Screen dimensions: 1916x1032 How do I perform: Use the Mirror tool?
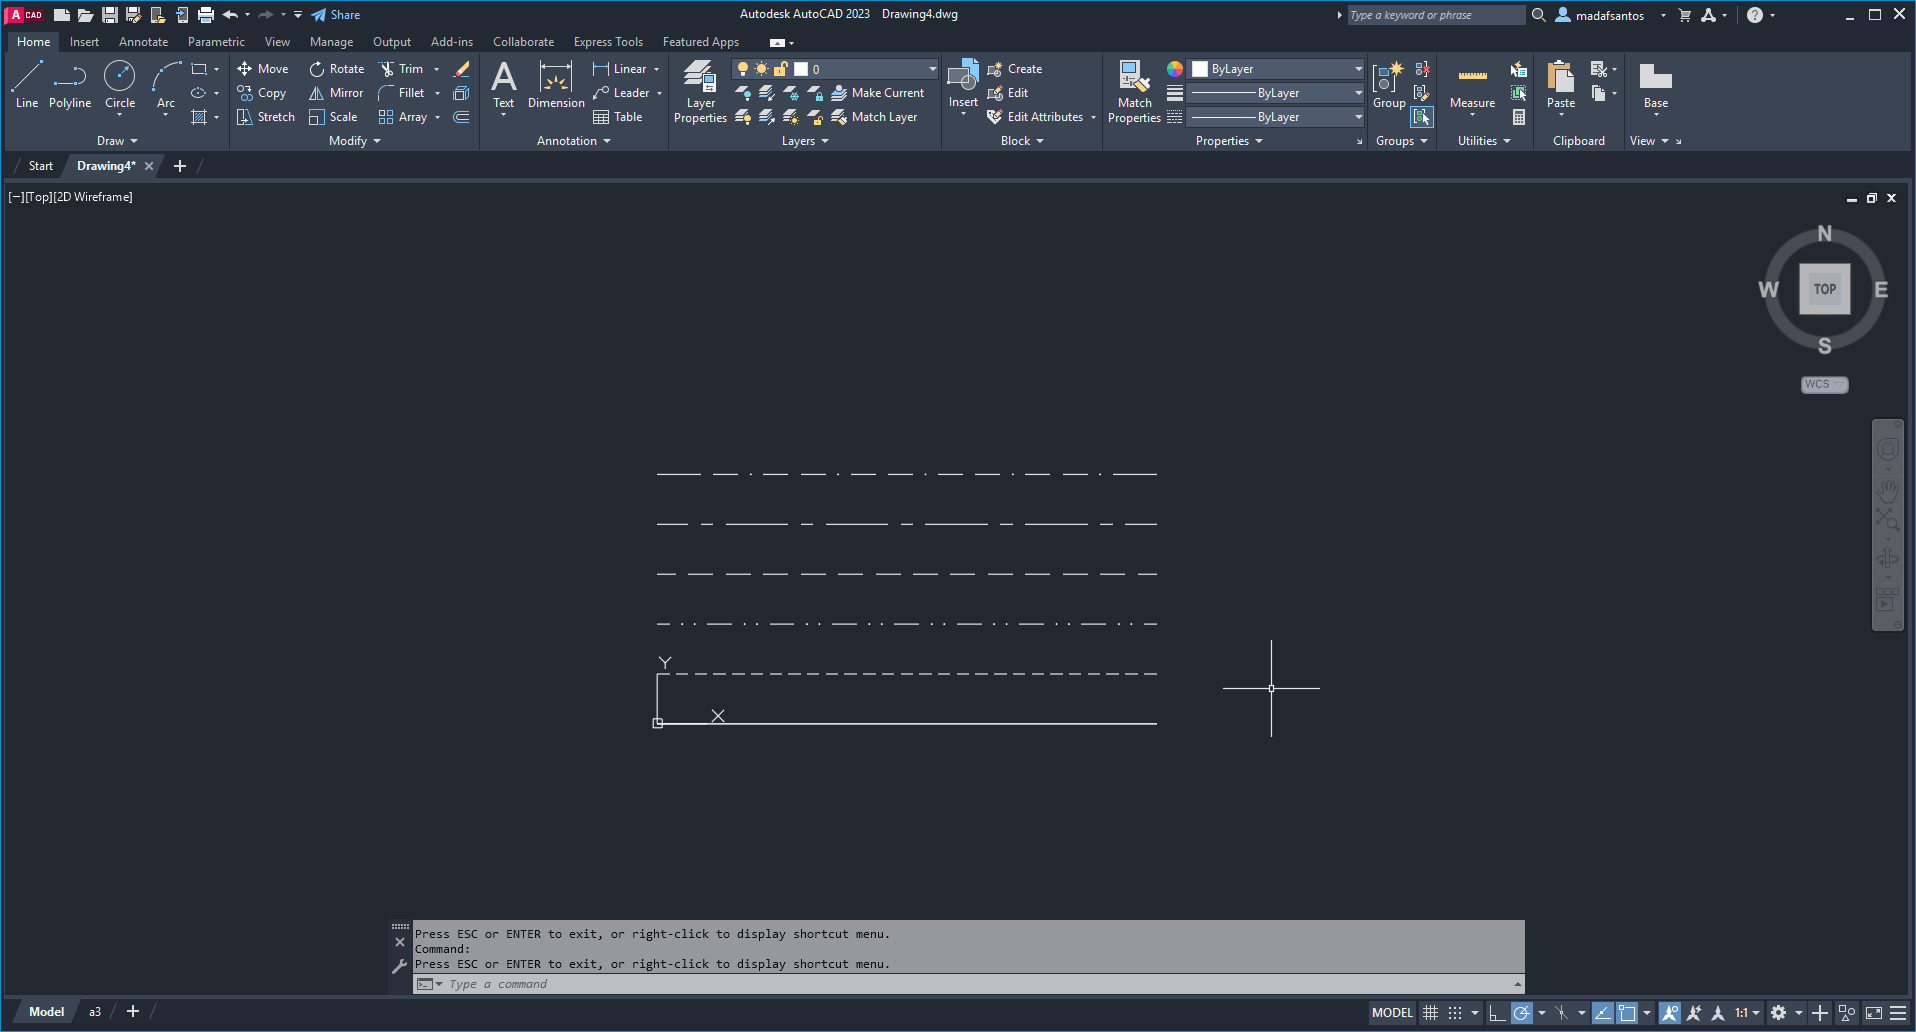coord(336,93)
